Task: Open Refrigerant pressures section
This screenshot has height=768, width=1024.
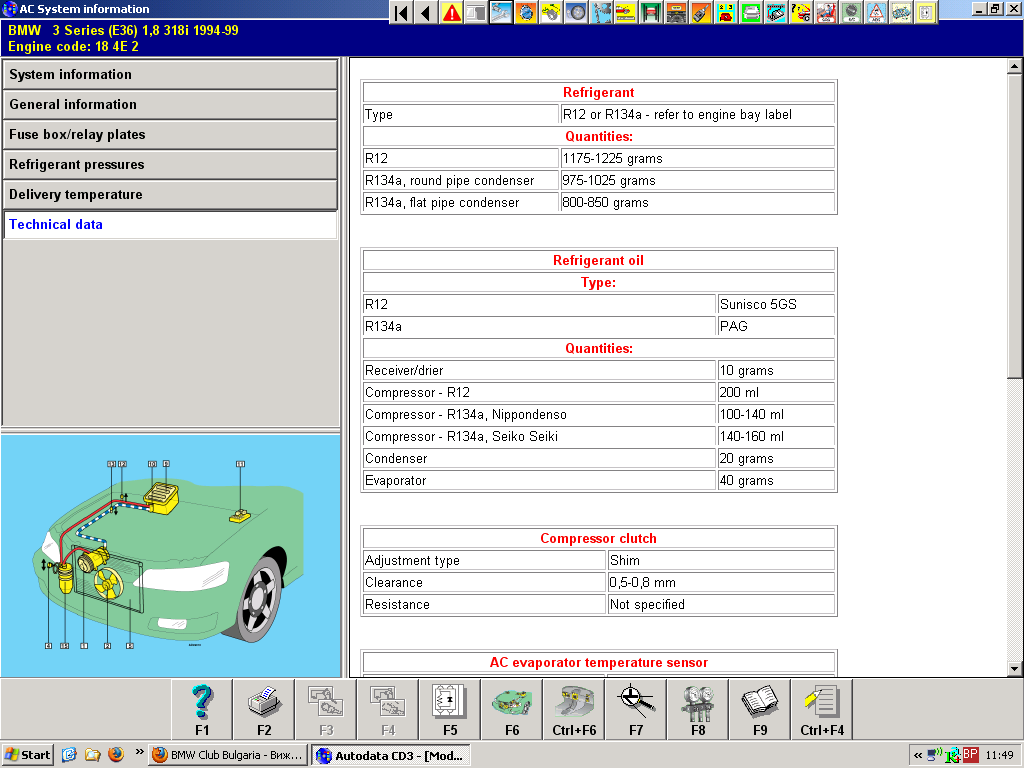Action: pos(170,165)
